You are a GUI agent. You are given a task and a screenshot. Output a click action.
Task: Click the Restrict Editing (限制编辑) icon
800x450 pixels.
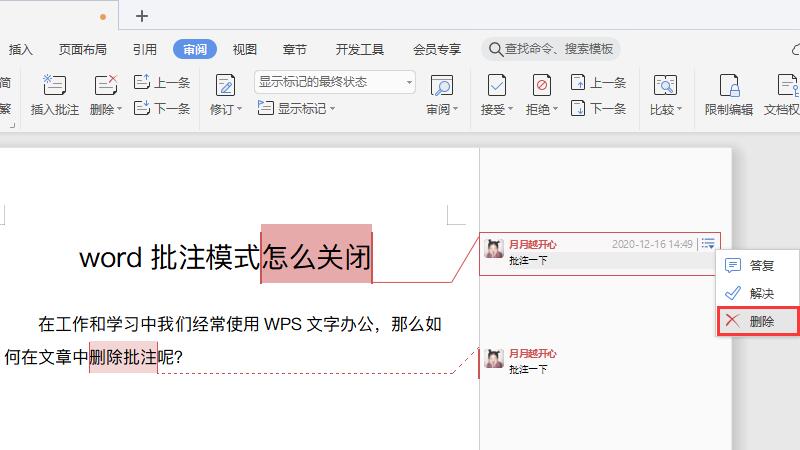(728, 86)
